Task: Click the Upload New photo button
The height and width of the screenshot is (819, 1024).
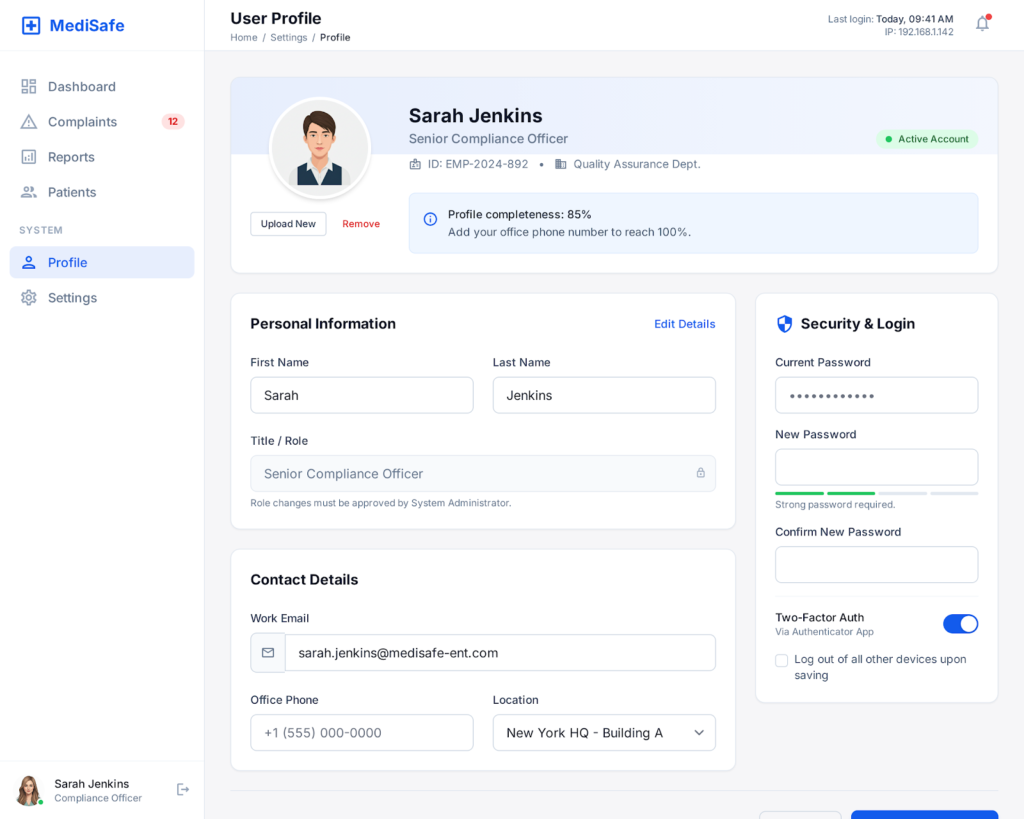Action: click(x=288, y=224)
